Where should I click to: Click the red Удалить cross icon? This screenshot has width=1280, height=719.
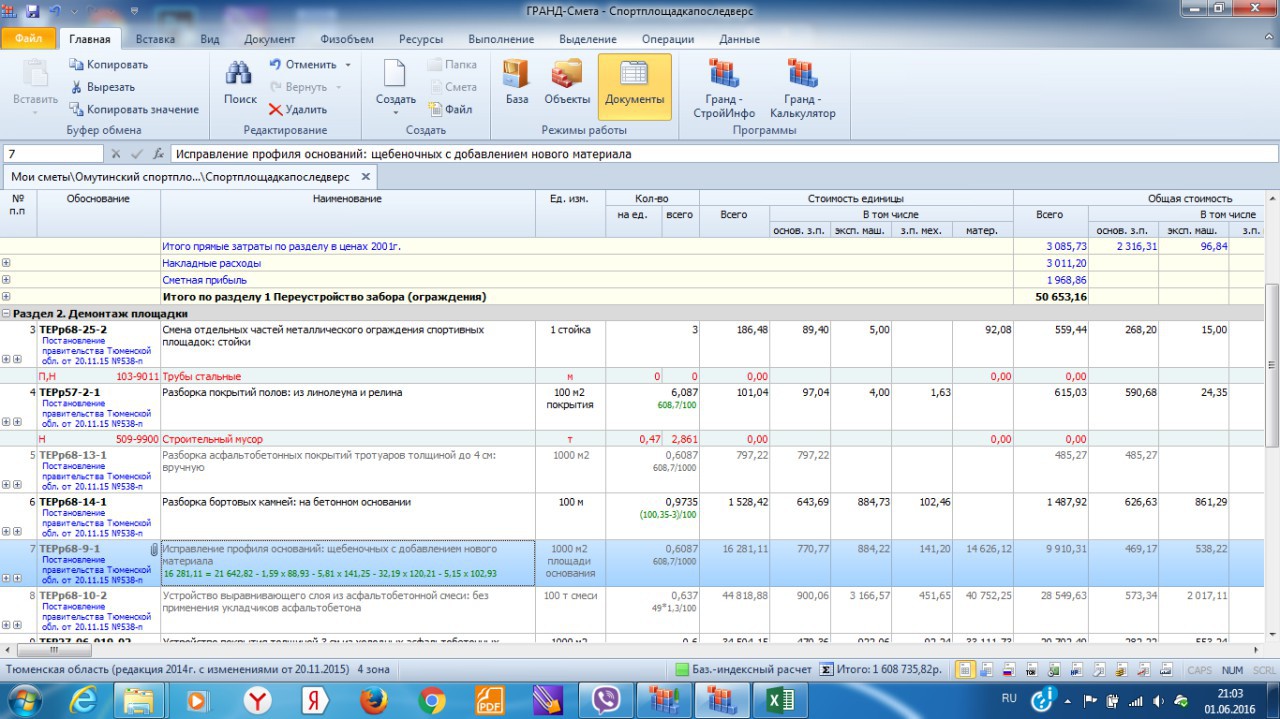coord(276,110)
